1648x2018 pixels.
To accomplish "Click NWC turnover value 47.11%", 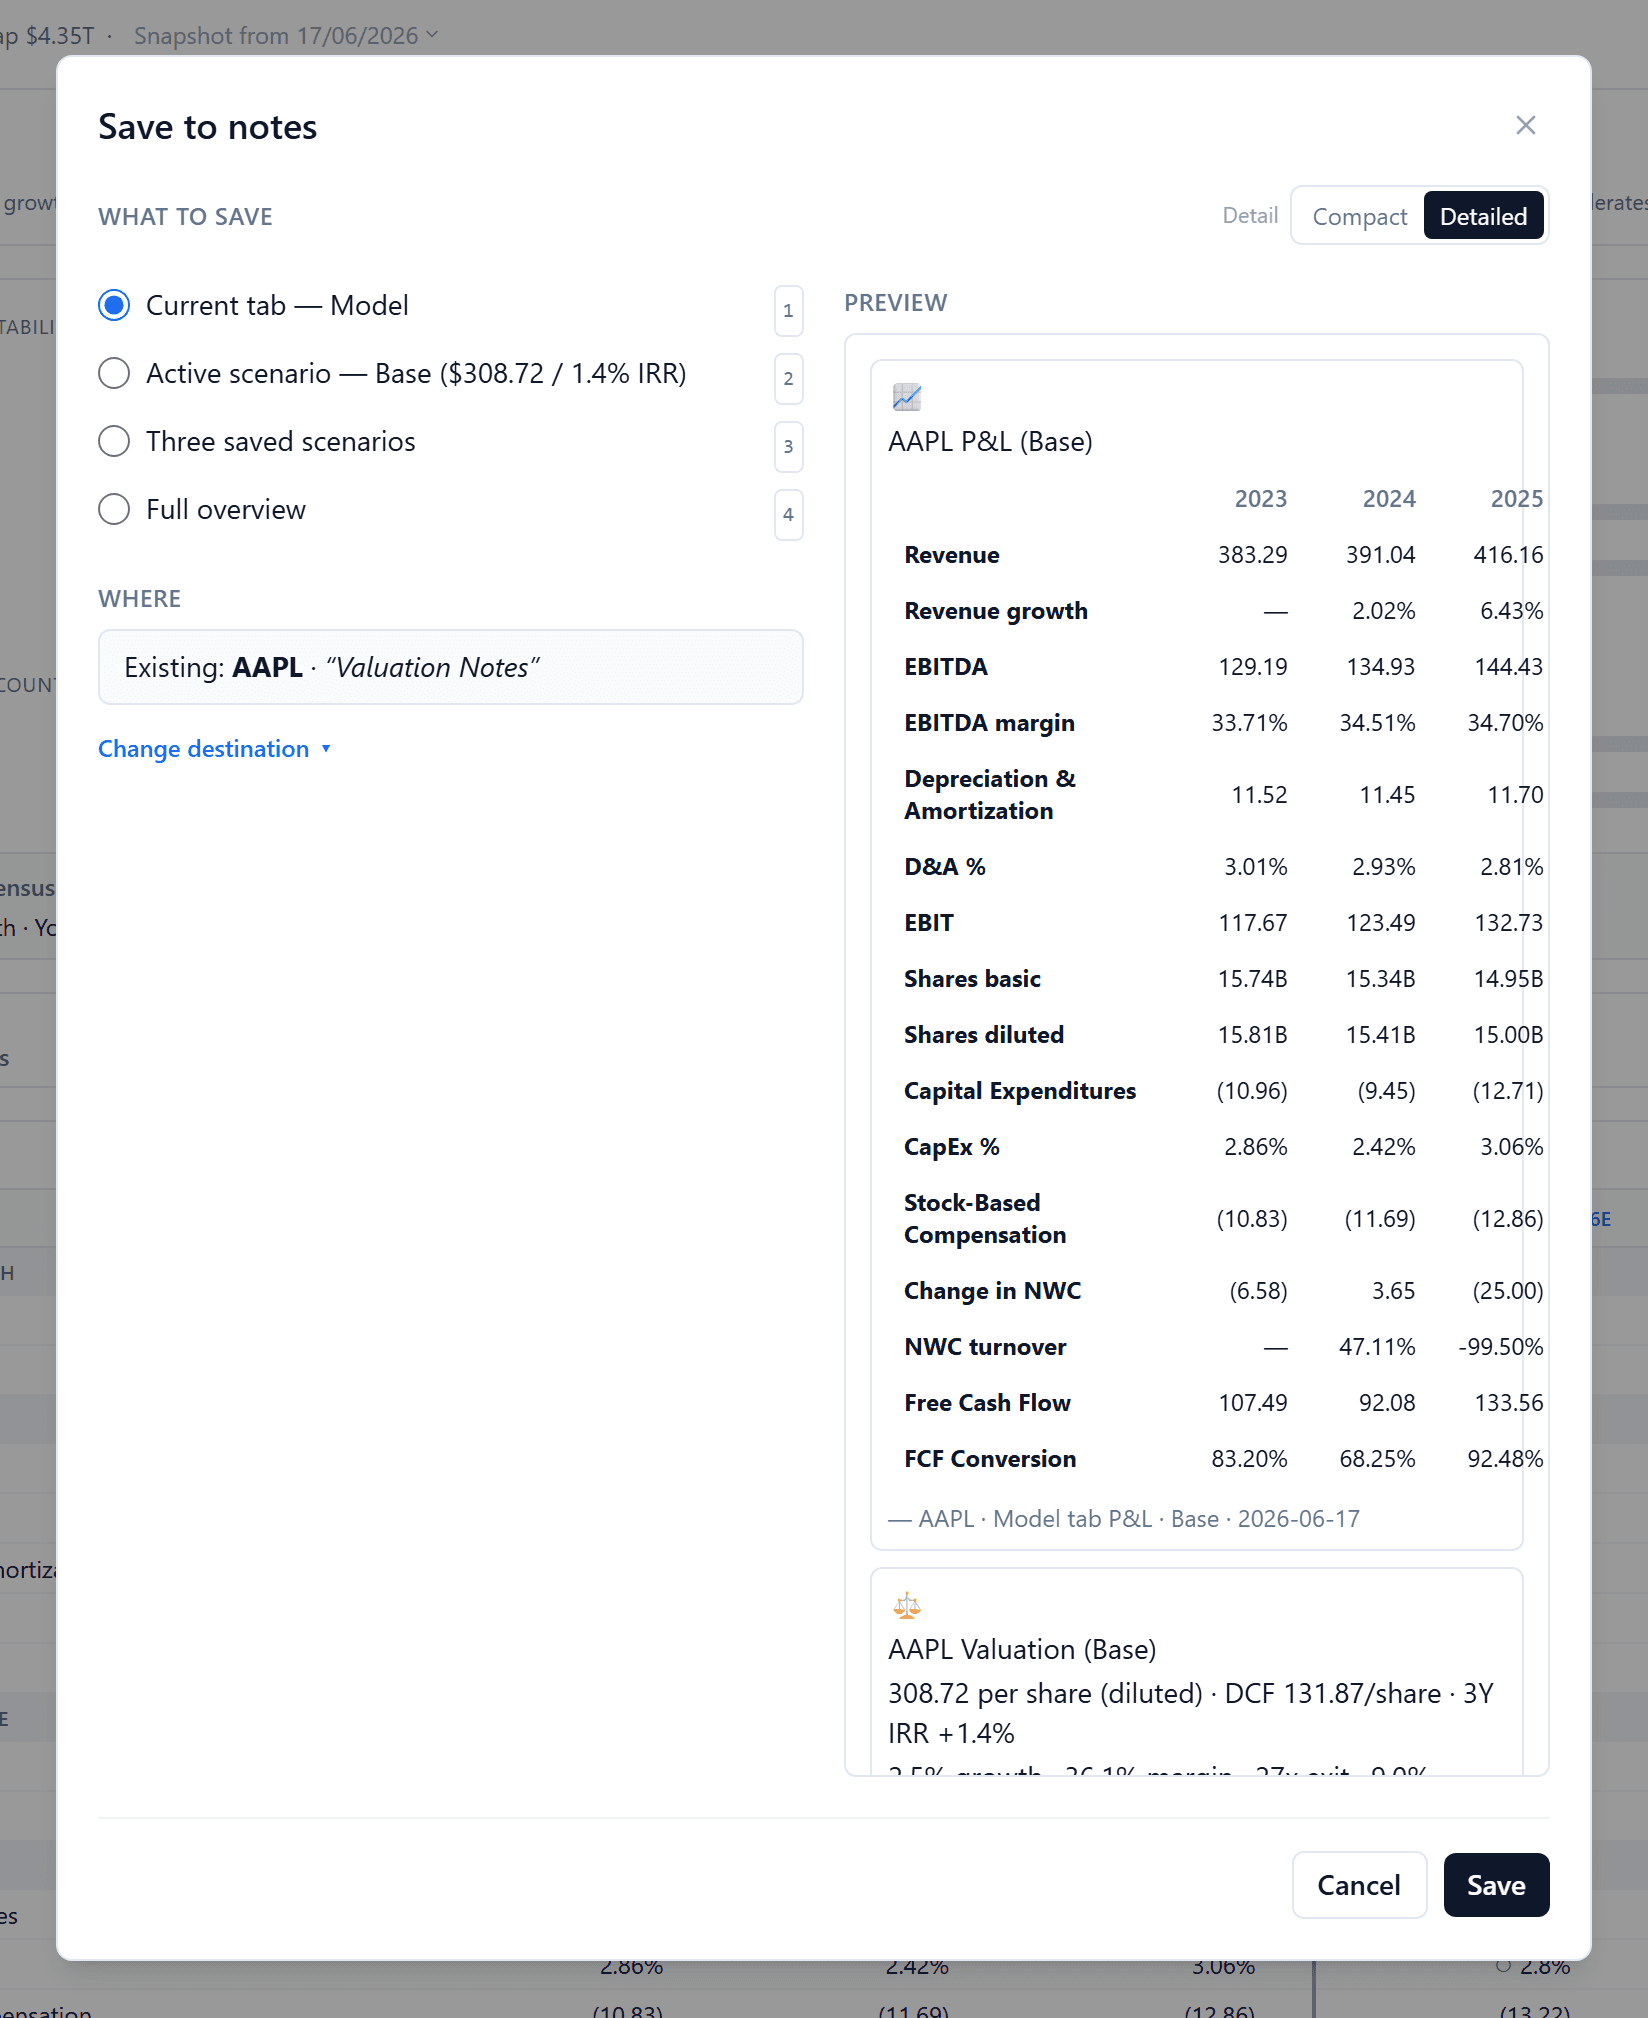I will point(1377,1347).
